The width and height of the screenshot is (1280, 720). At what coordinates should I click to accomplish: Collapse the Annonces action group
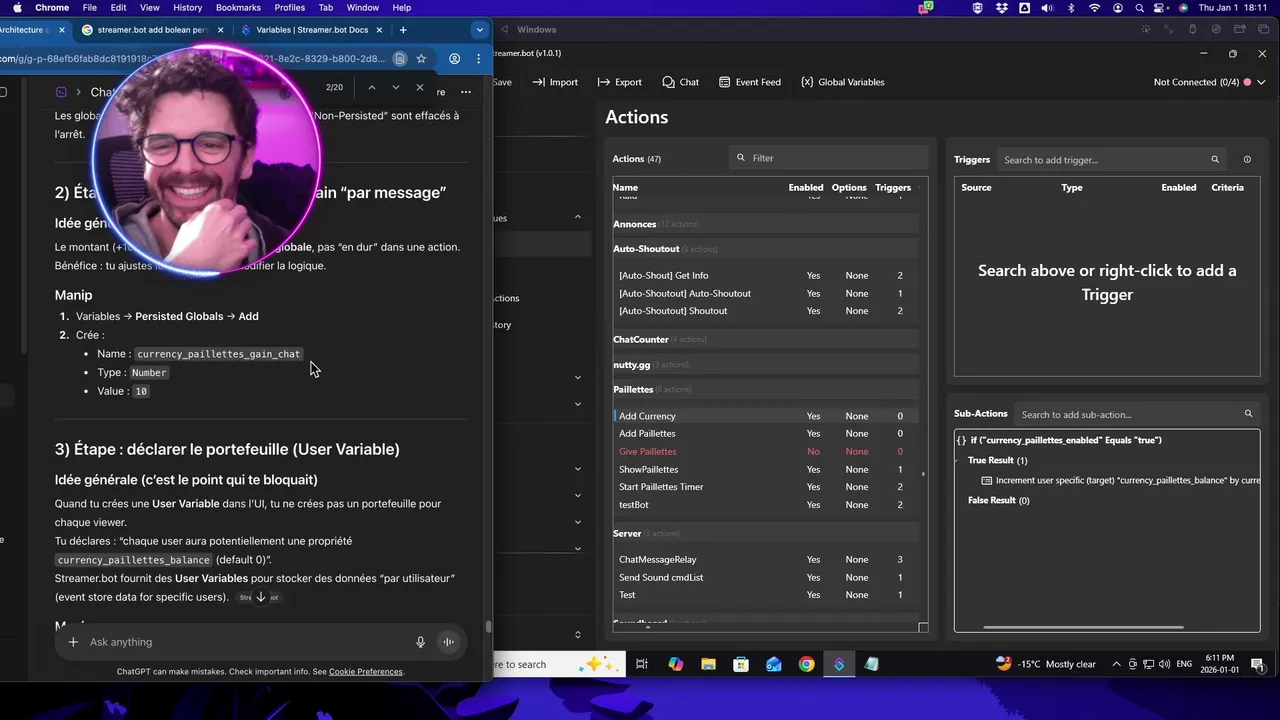click(x=765, y=224)
